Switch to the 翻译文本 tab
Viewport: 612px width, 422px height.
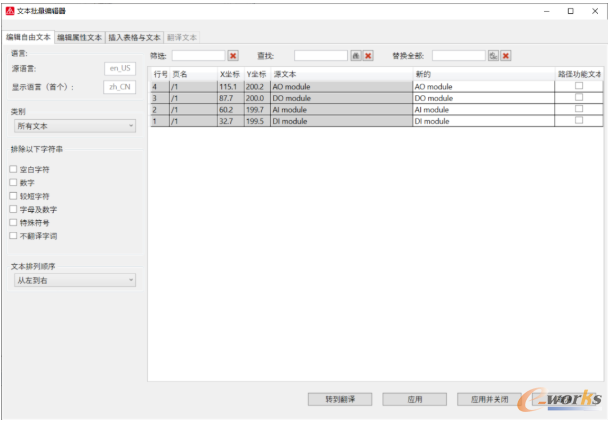[x=182, y=37]
